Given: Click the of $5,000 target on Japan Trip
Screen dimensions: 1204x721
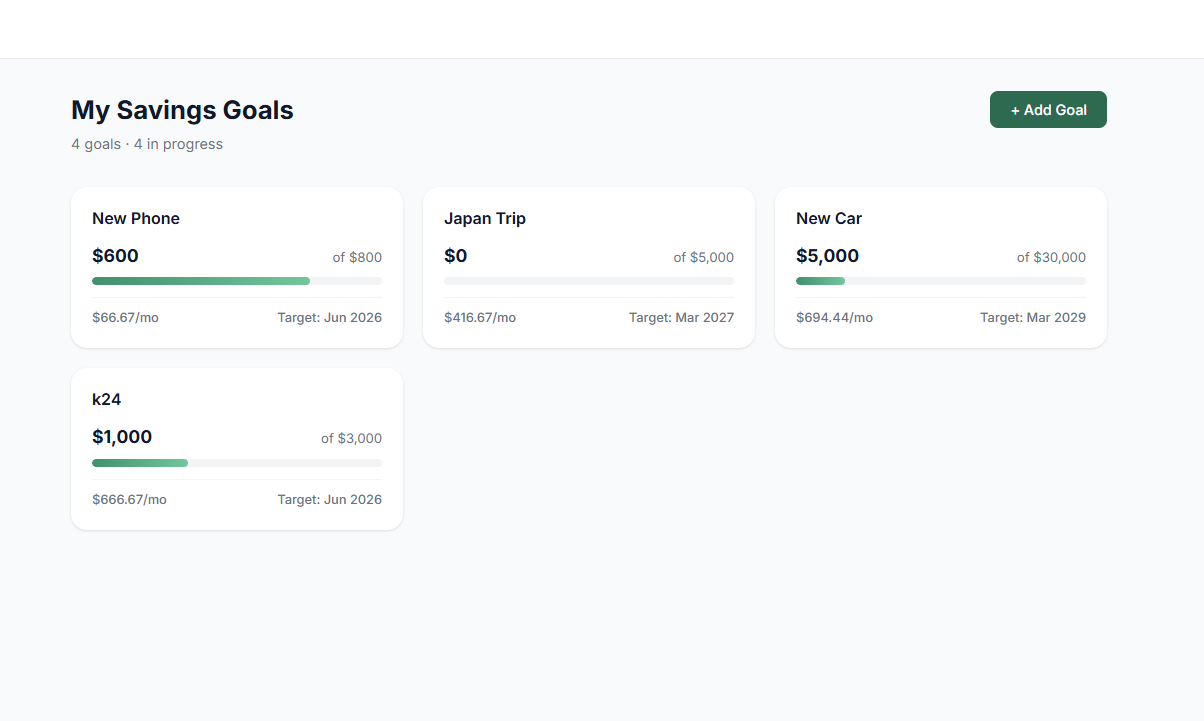Looking at the screenshot, I should tap(703, 257).
